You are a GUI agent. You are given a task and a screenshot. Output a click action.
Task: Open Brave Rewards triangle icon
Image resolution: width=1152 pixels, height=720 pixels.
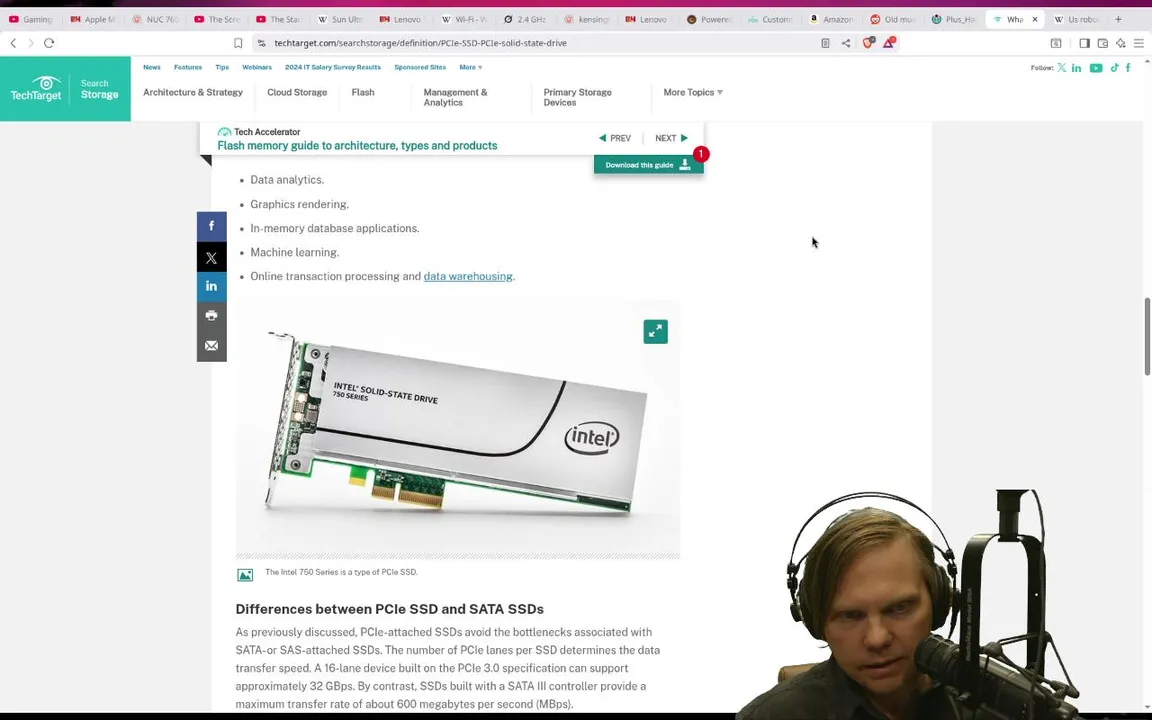click(x=889, y=43)
